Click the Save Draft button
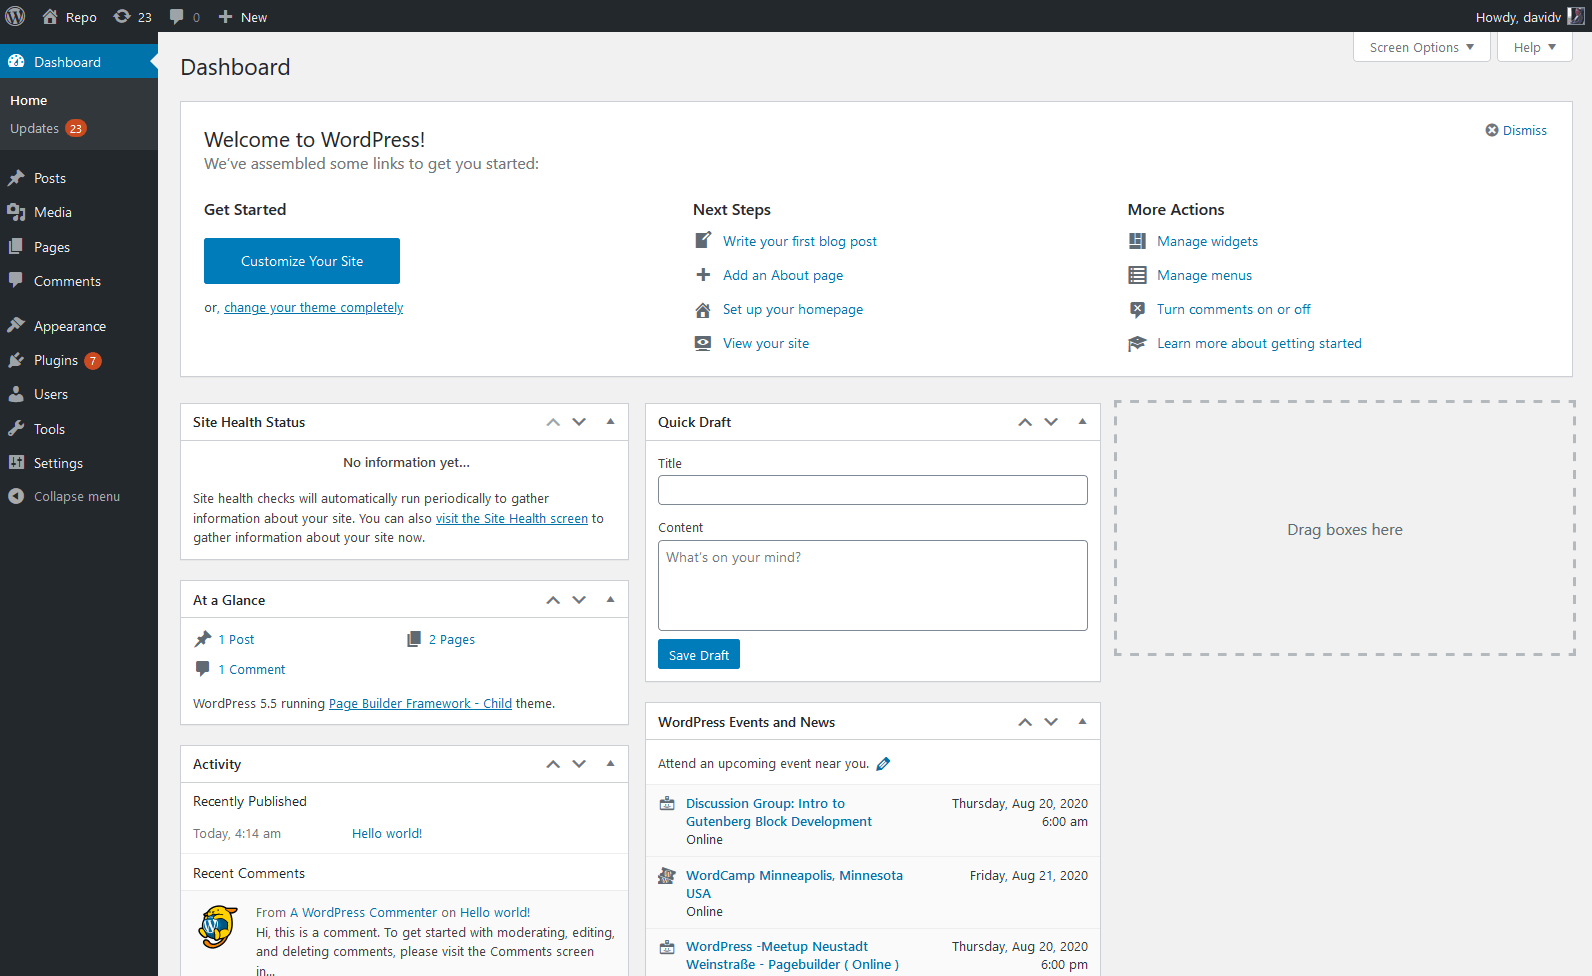This screenshot has width=1592, height=976. pyautogui.click(x=698, y=655)
